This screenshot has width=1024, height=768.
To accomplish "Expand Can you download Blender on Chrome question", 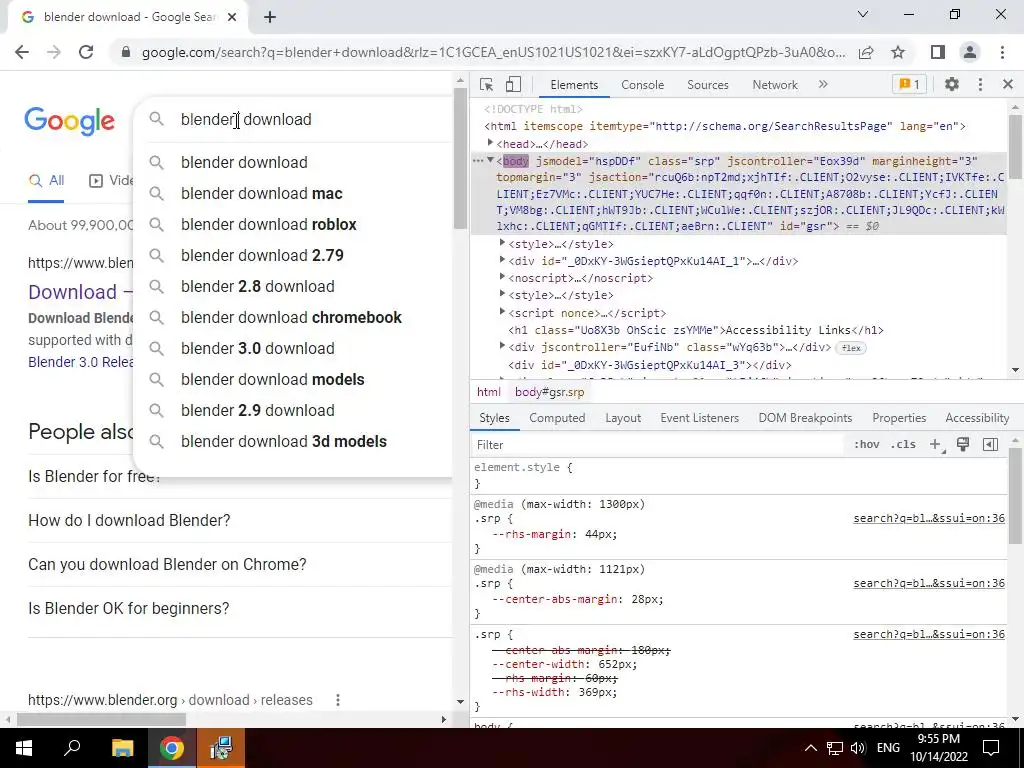I will 239,564.
